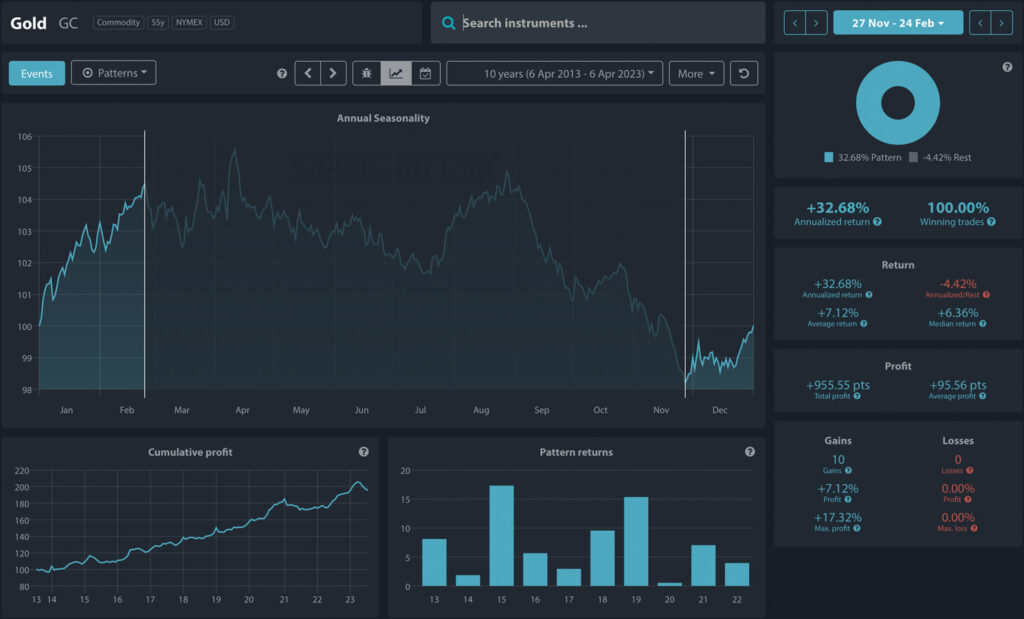Click the reset refresh arrow icon
This screenshot has height=619, width=1024.
click(x=743, y=73)
